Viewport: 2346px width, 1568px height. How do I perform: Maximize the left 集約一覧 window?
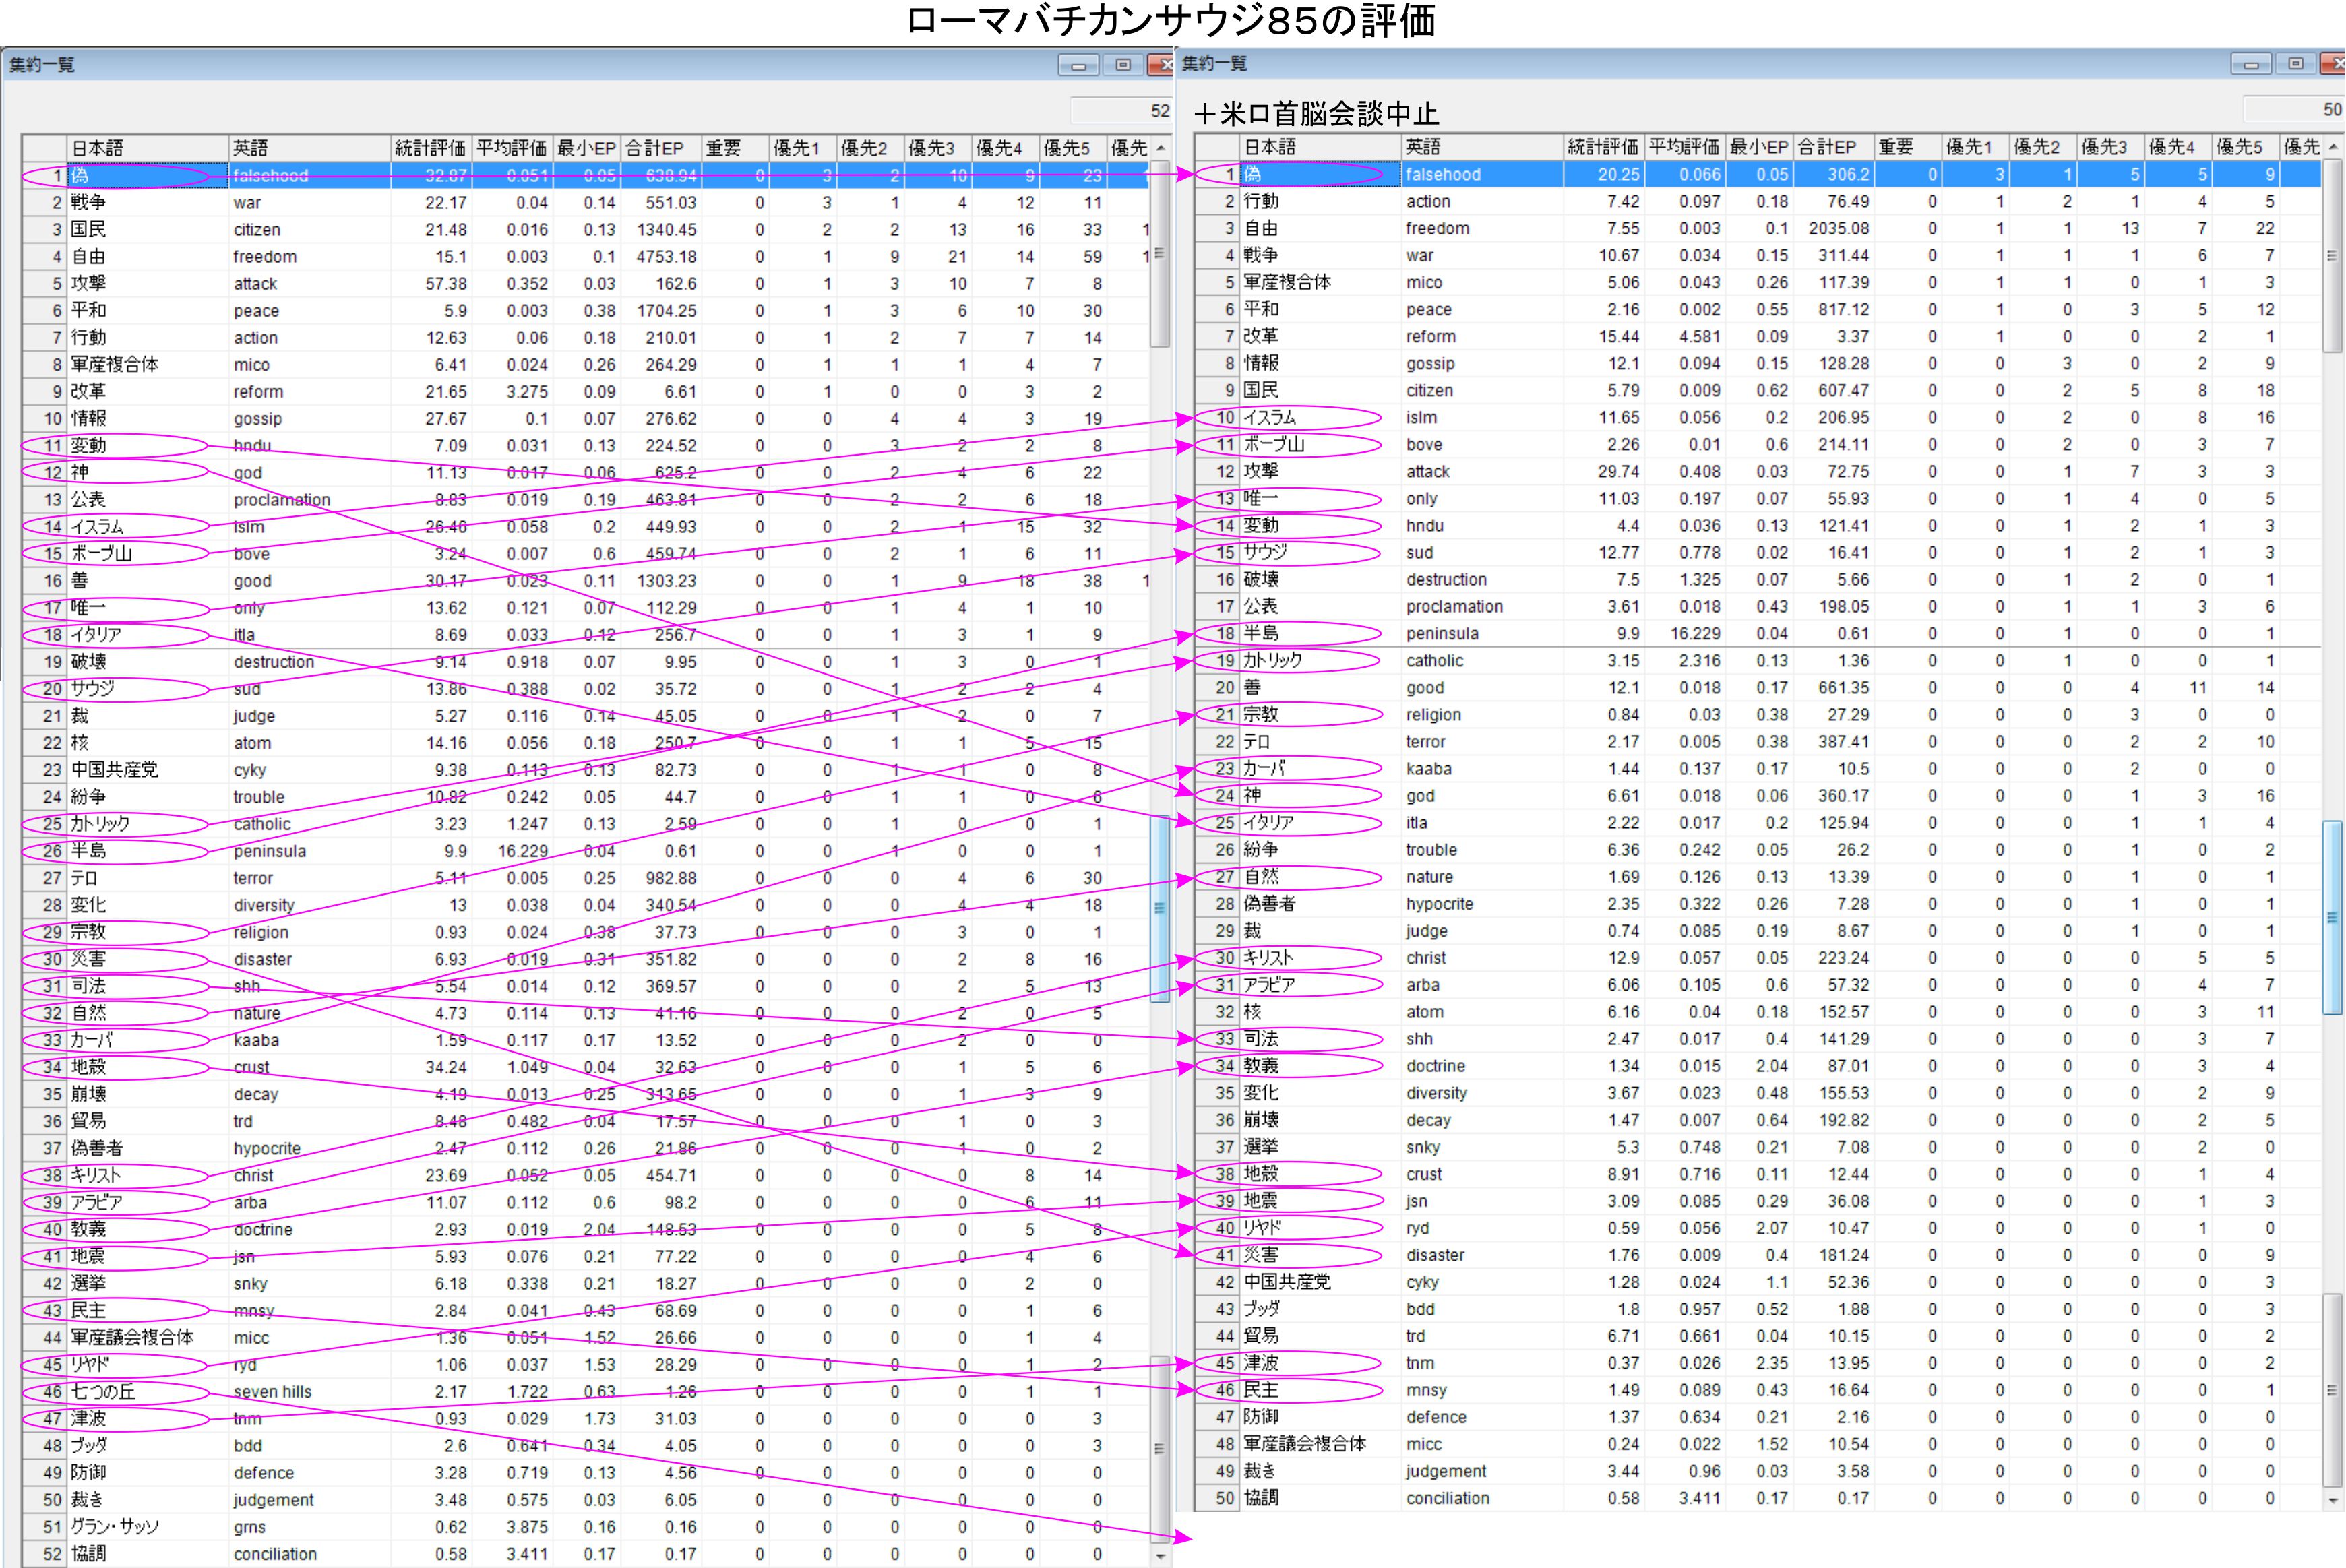1123,65
